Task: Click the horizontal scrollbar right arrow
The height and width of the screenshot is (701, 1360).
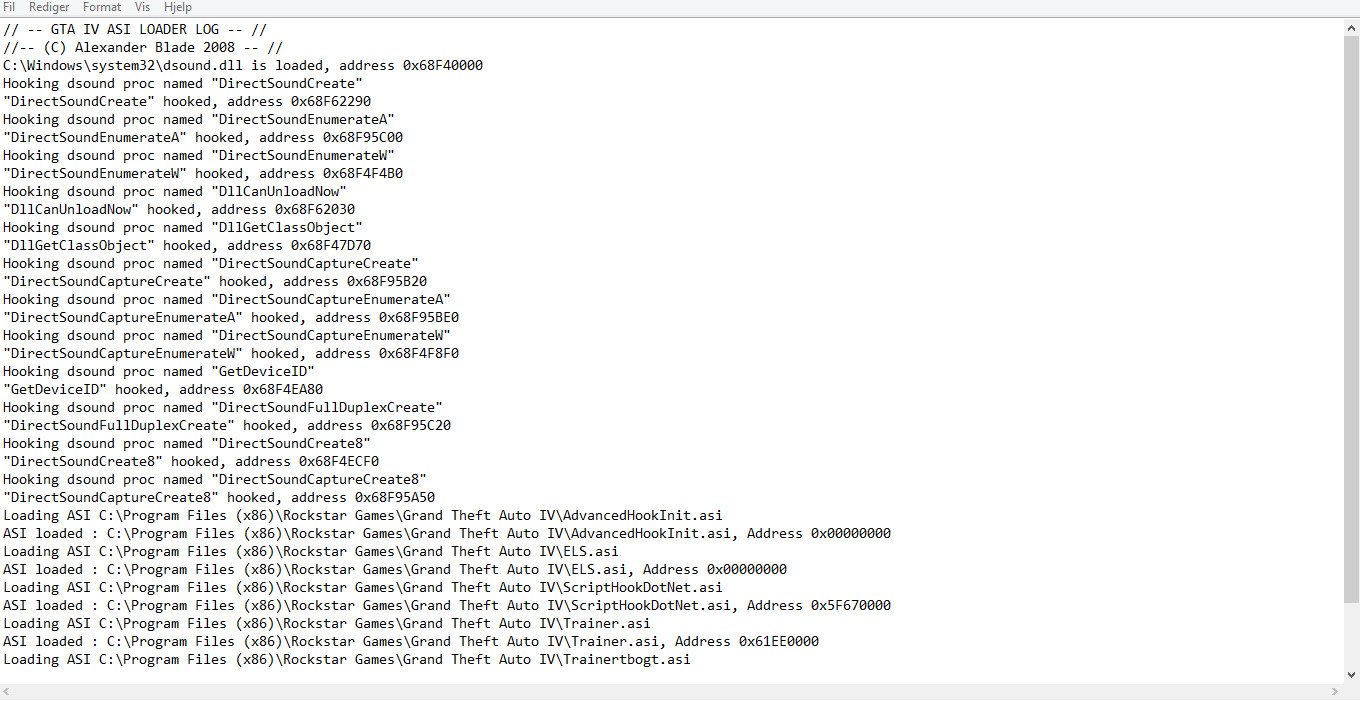Action: pos(1335,691)
